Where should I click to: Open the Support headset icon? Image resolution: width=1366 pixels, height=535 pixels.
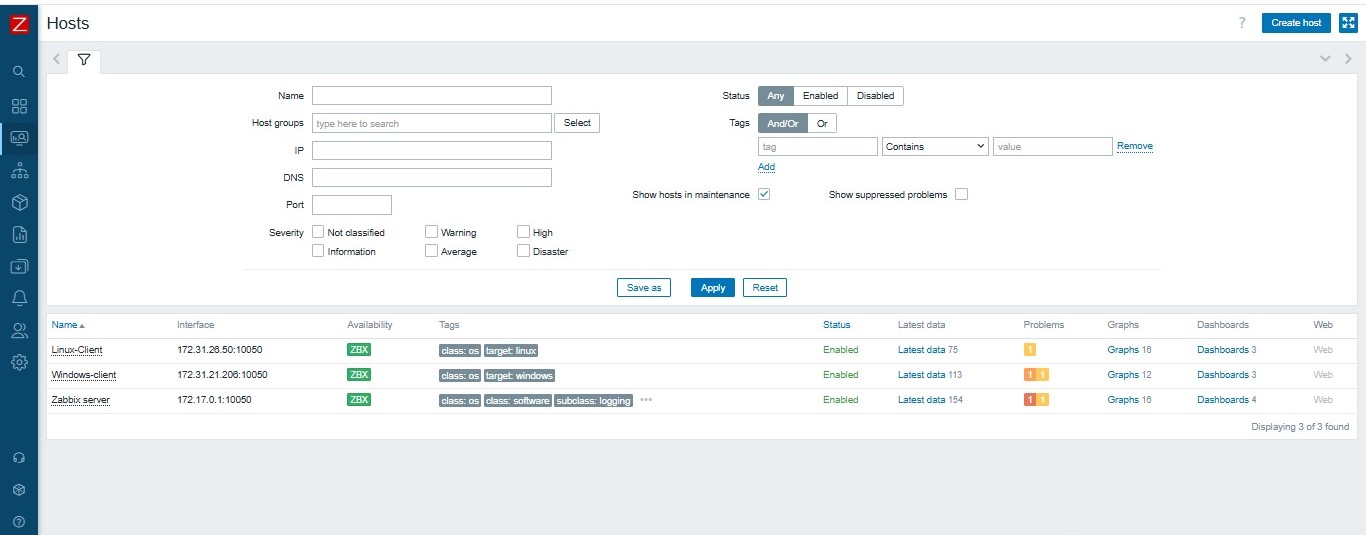19,458
